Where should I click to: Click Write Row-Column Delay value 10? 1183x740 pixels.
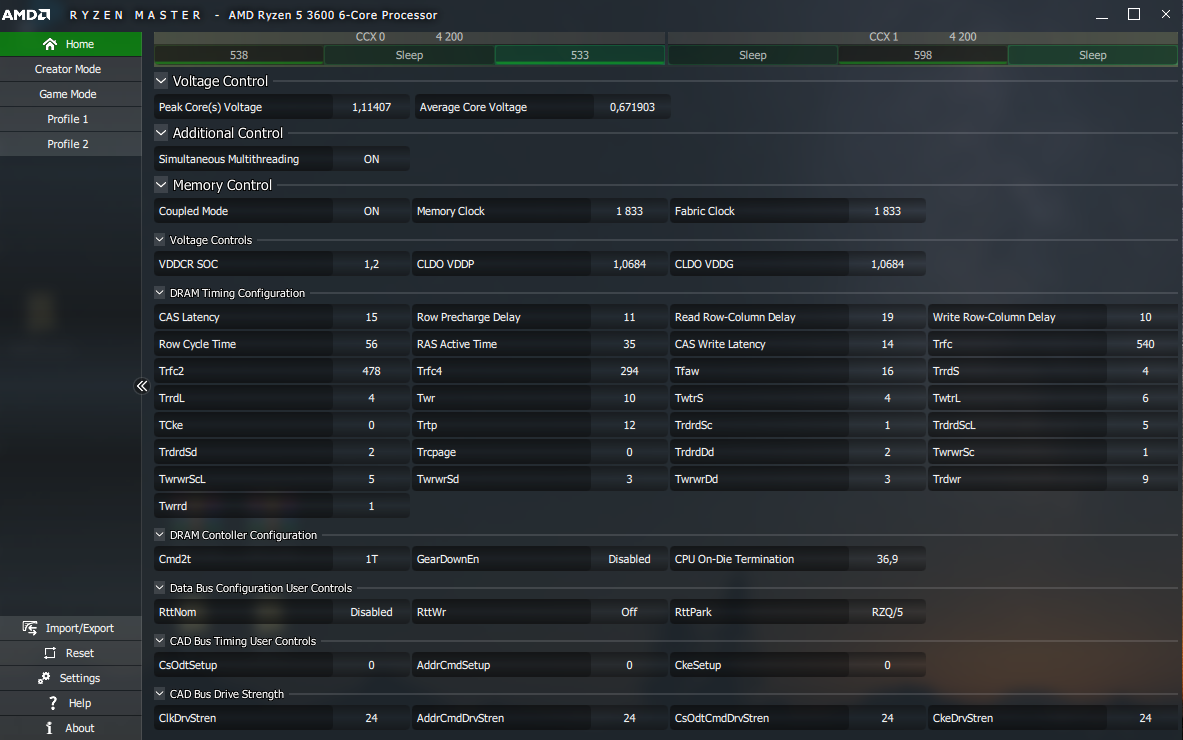click(x=1145, y=317)
